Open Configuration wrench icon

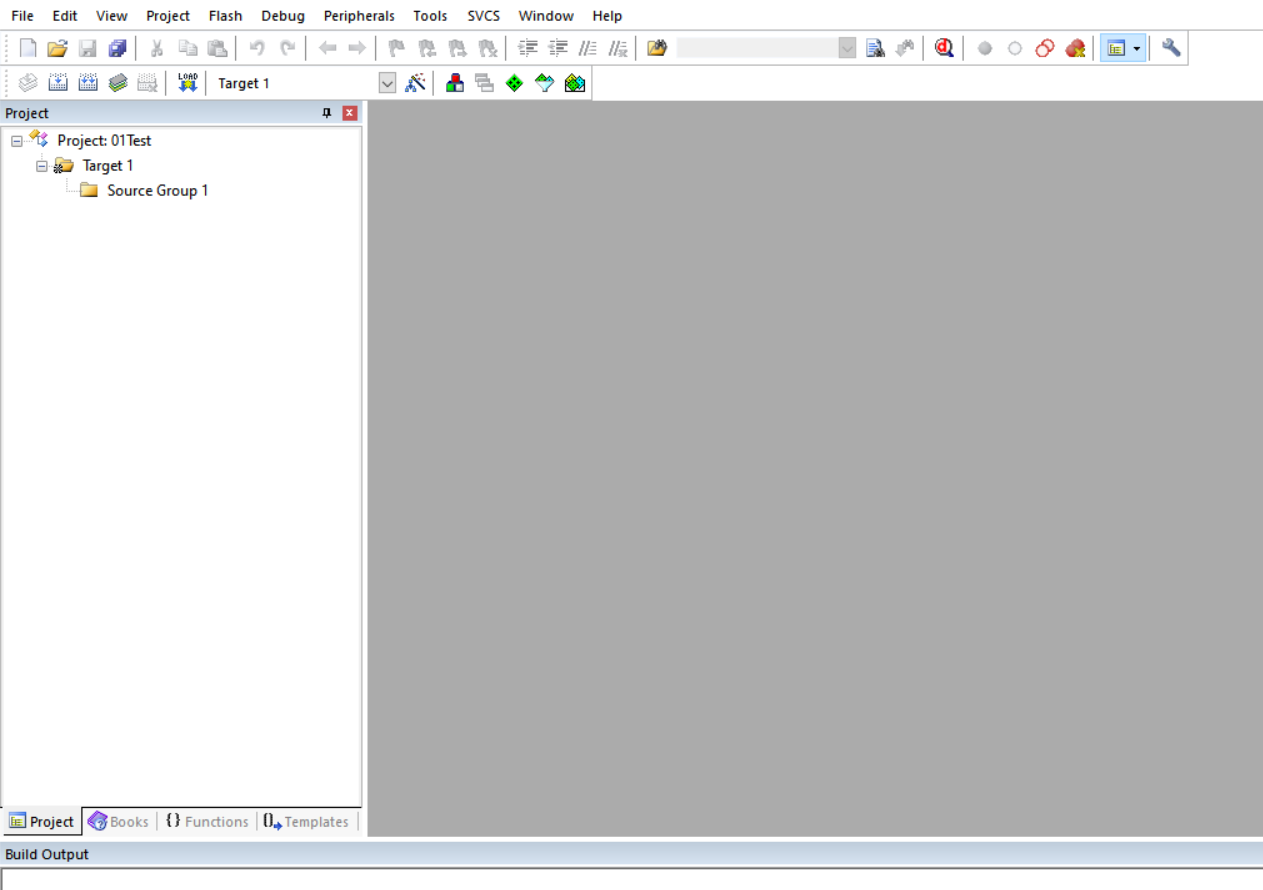(x=1171, y=48)
